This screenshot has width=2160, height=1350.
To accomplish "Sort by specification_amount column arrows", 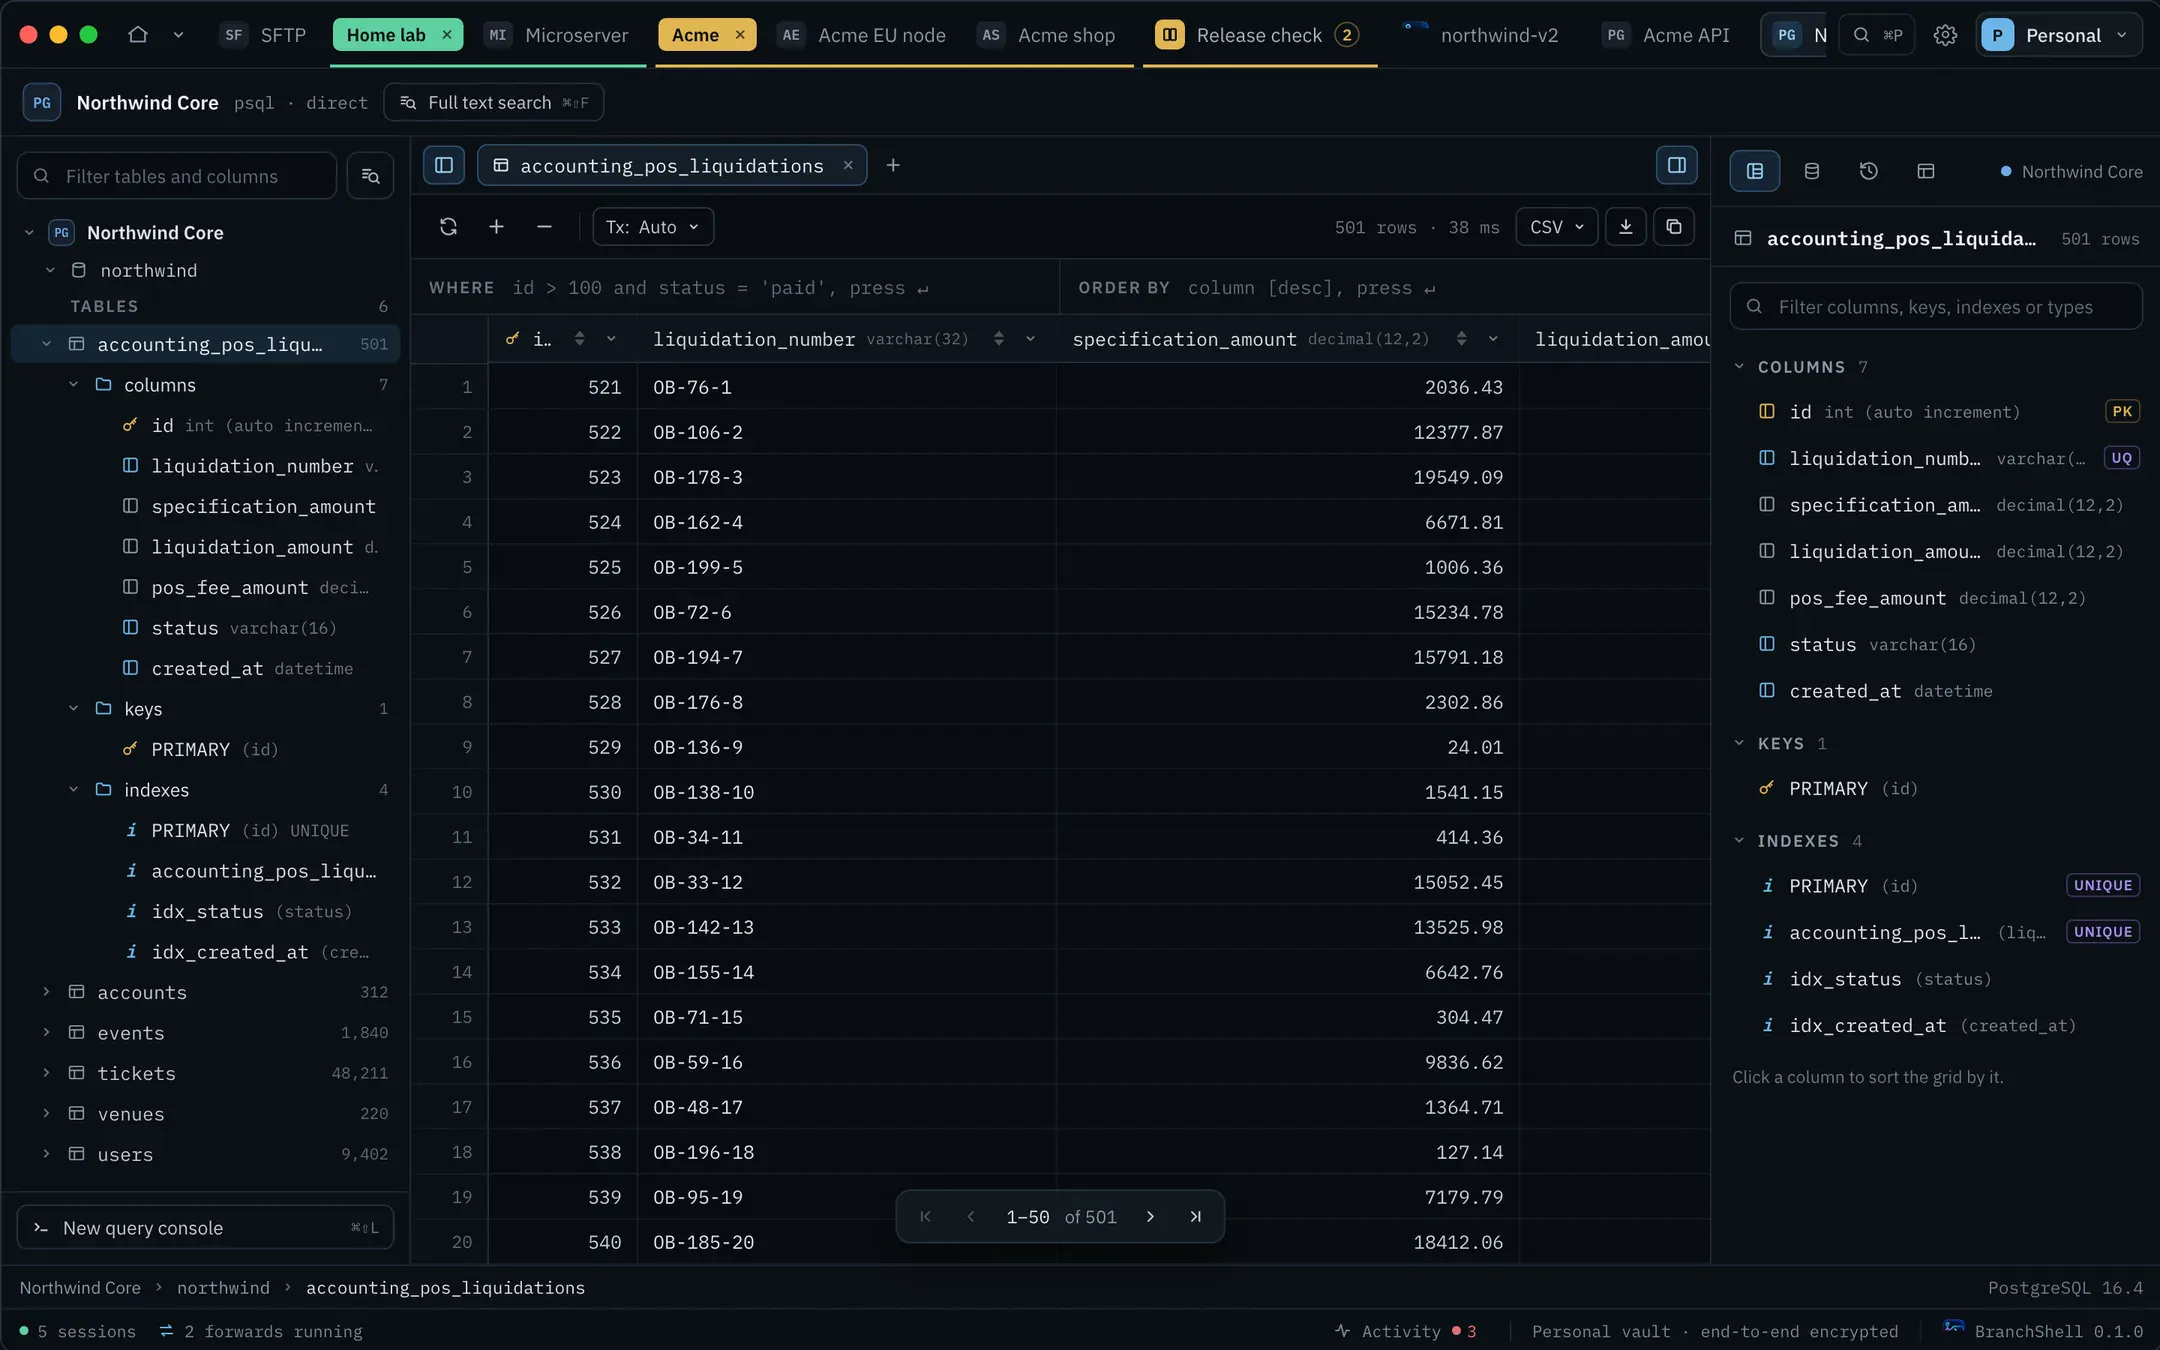I will [x=1461, y=339].
